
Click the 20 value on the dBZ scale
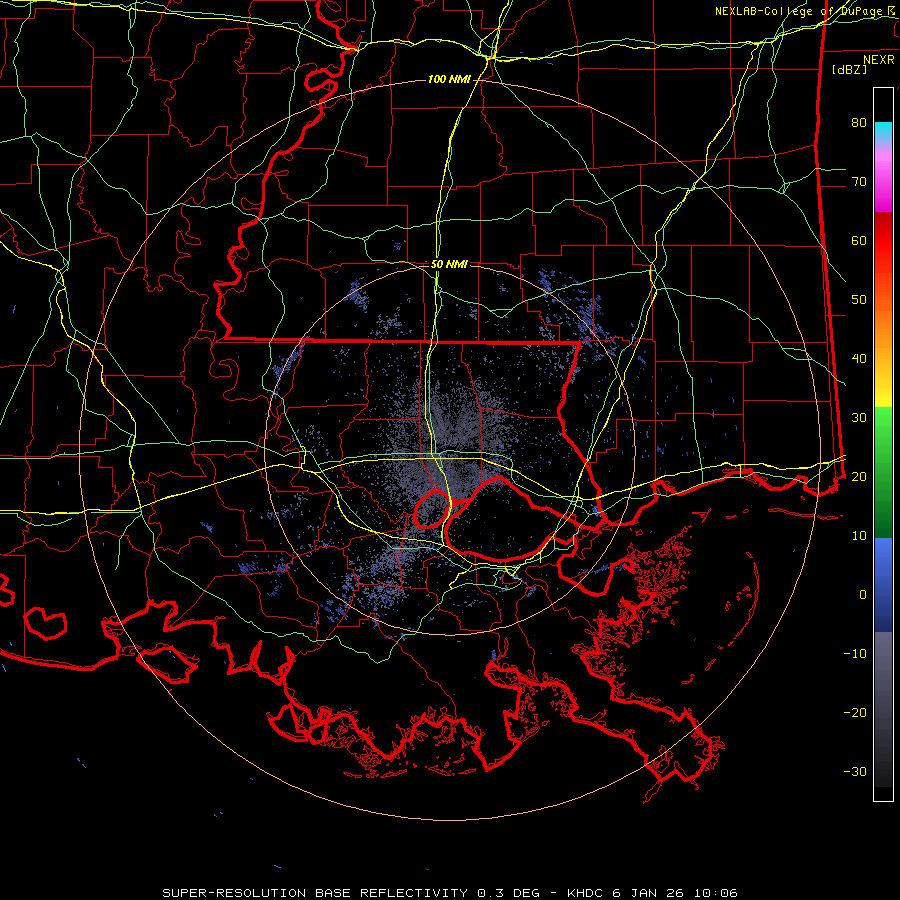point(859,477)
